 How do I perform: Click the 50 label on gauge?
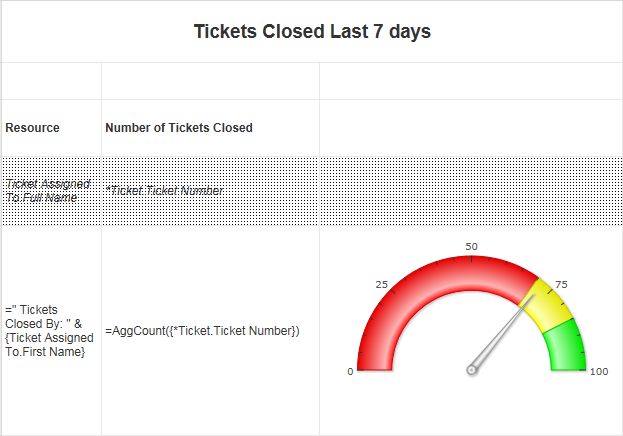[x=472, y=246]
